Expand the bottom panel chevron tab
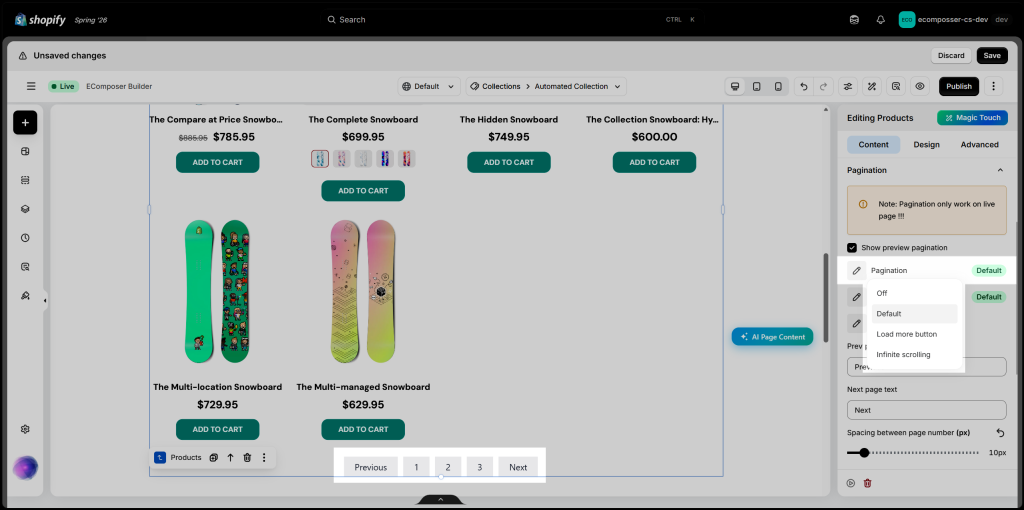 click(440, 500)
